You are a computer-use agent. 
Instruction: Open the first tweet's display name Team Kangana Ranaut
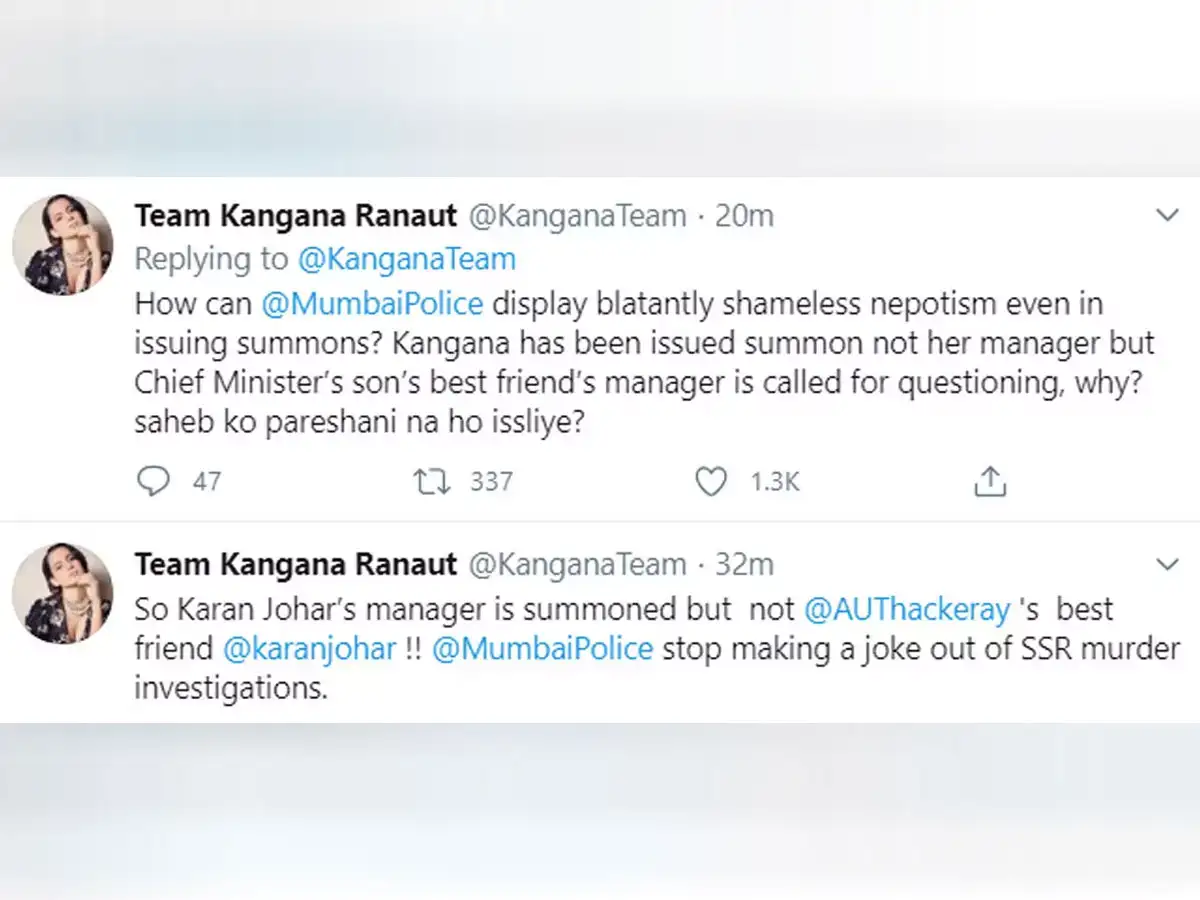point(296,215)
